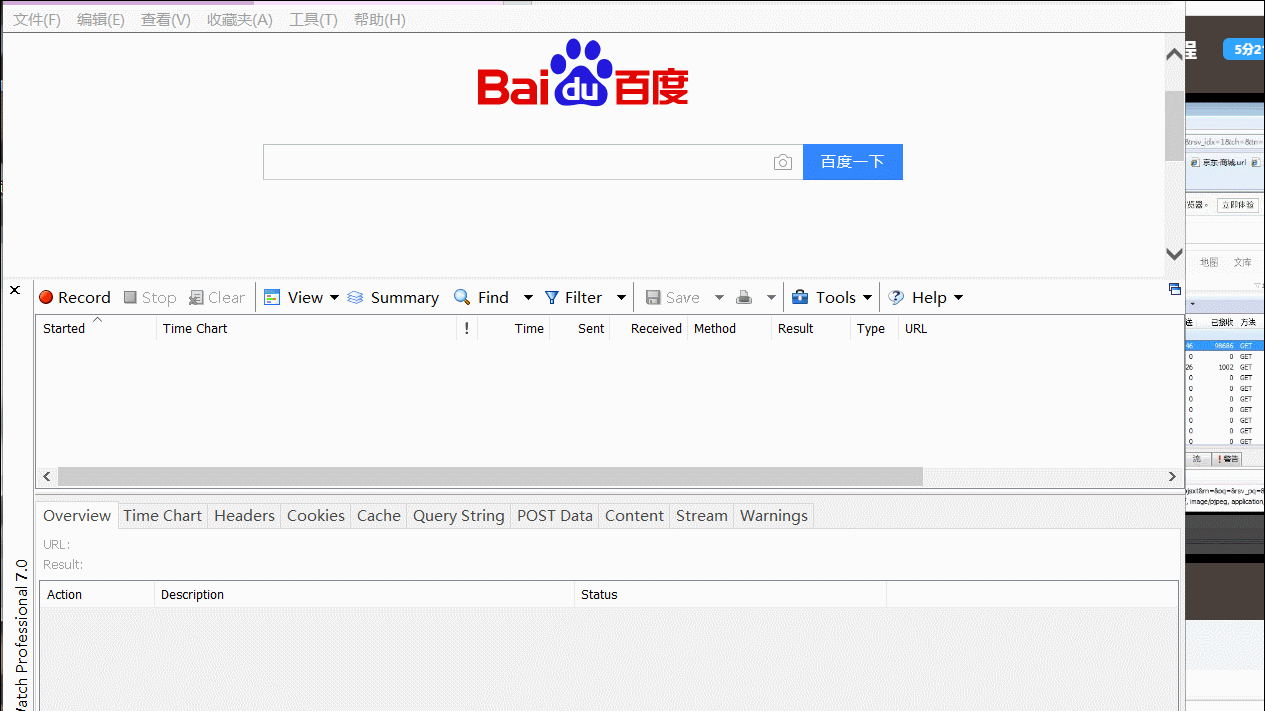Expand the Help dropdown arrow

(x=958, y=298)
